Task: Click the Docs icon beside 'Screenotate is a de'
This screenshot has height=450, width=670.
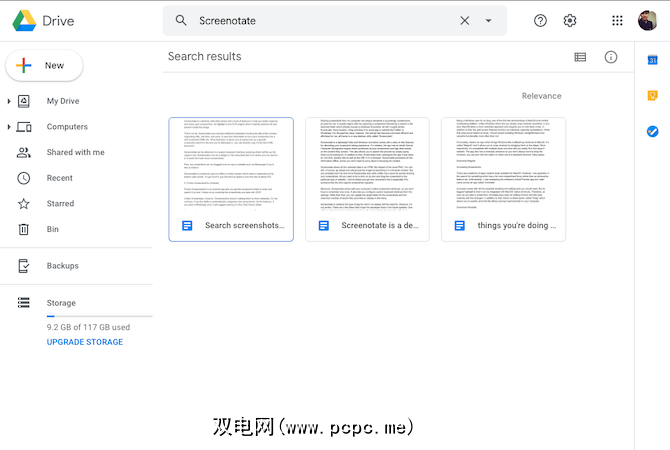Action: 323,226
